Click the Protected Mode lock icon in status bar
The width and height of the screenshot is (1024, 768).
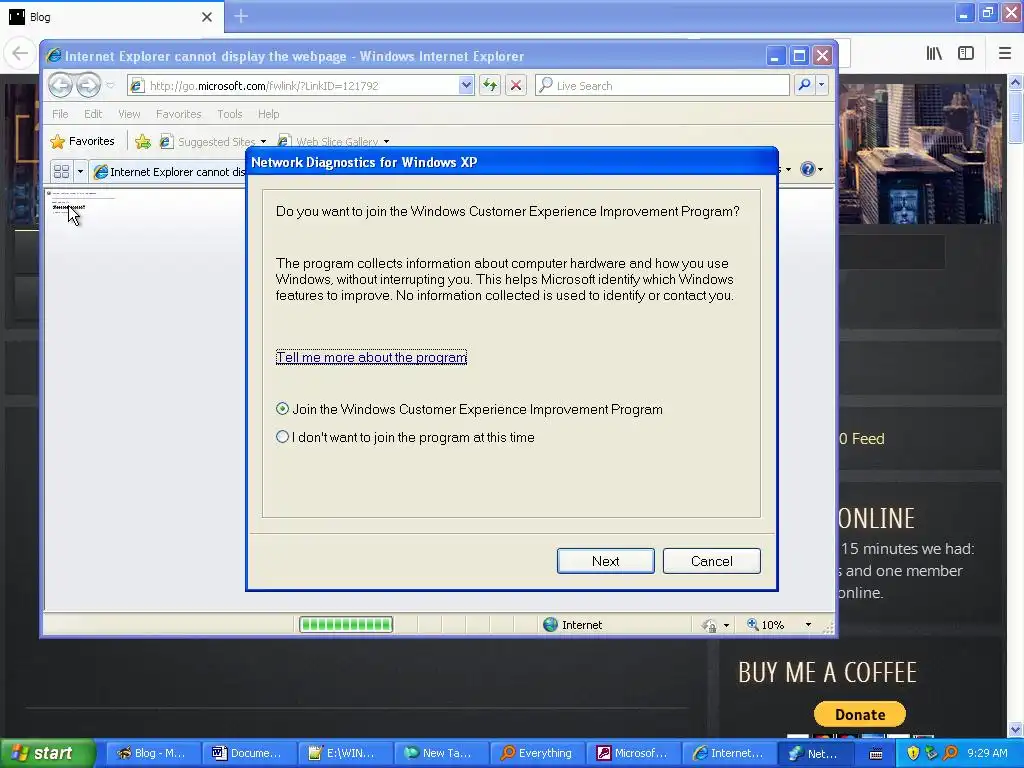[709, 625]
